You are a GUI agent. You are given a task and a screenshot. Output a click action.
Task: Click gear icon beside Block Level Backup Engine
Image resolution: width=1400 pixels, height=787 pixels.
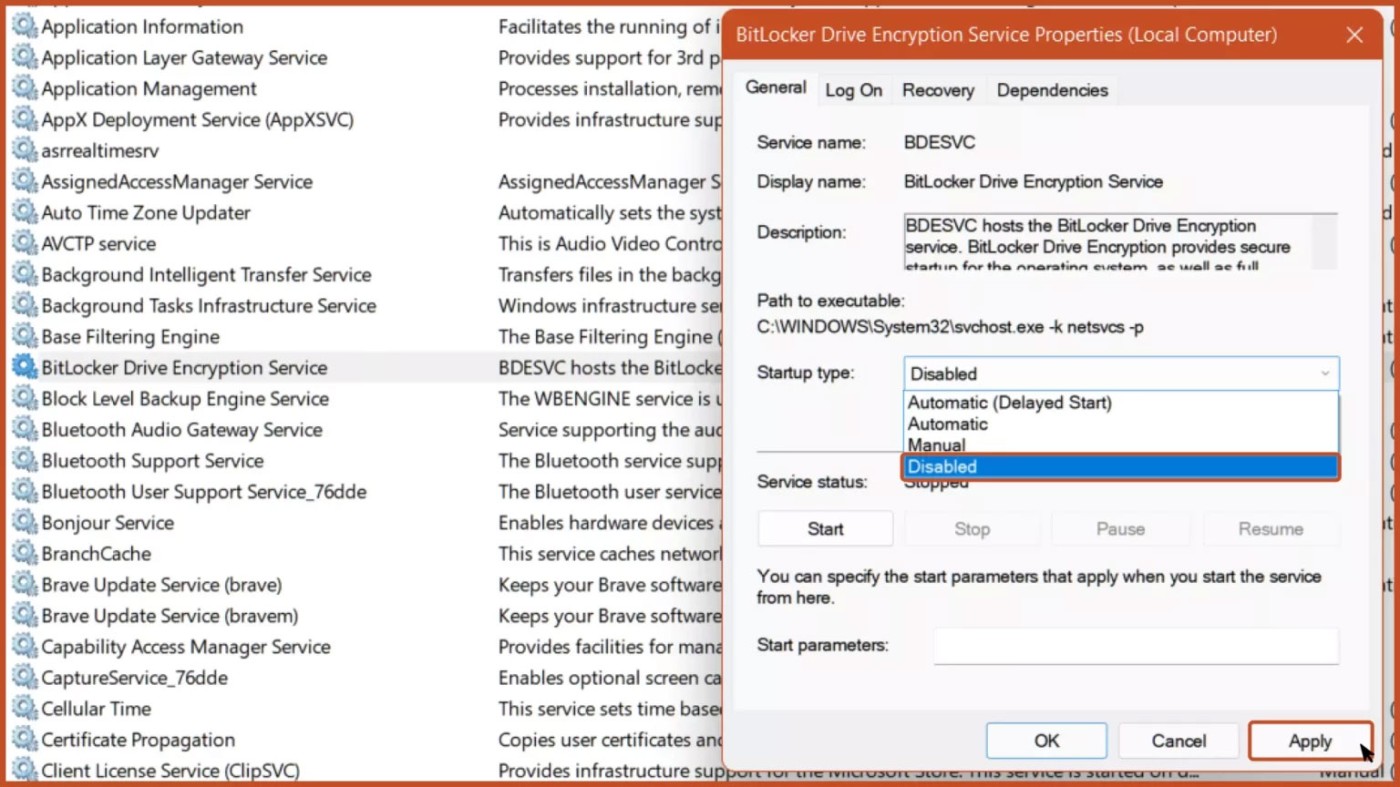pos(24,398)
